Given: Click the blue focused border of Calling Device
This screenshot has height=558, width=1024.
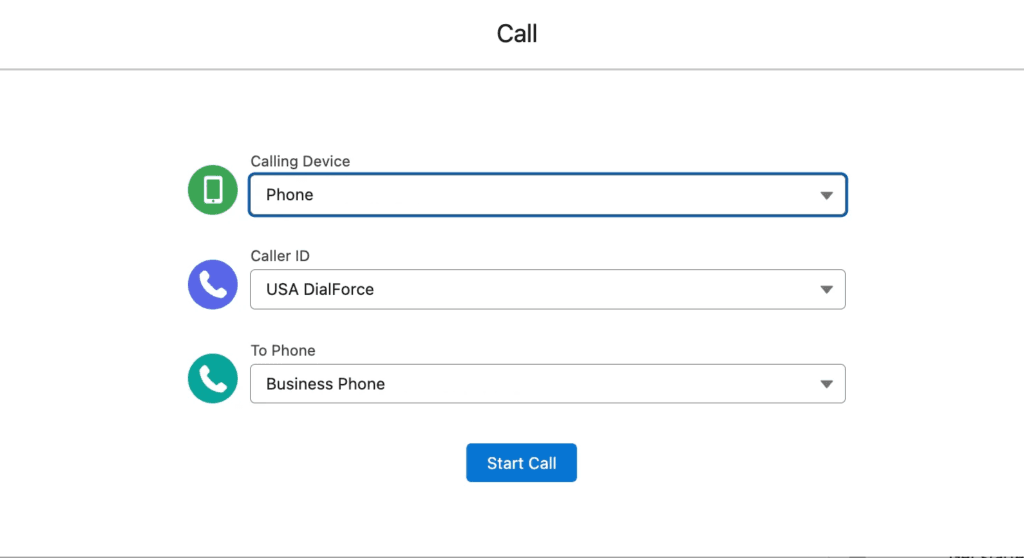Looking at the screenshot, I should (x=547, y=175).
